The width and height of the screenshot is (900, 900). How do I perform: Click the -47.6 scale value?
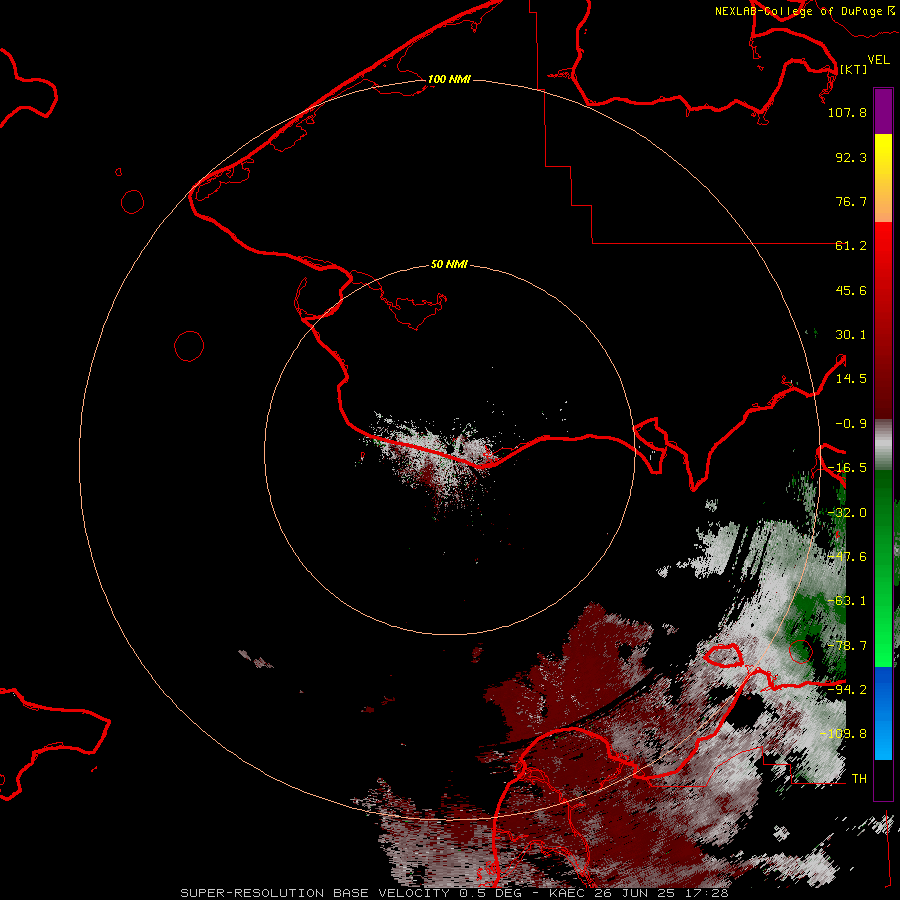(x=847, y=557)
